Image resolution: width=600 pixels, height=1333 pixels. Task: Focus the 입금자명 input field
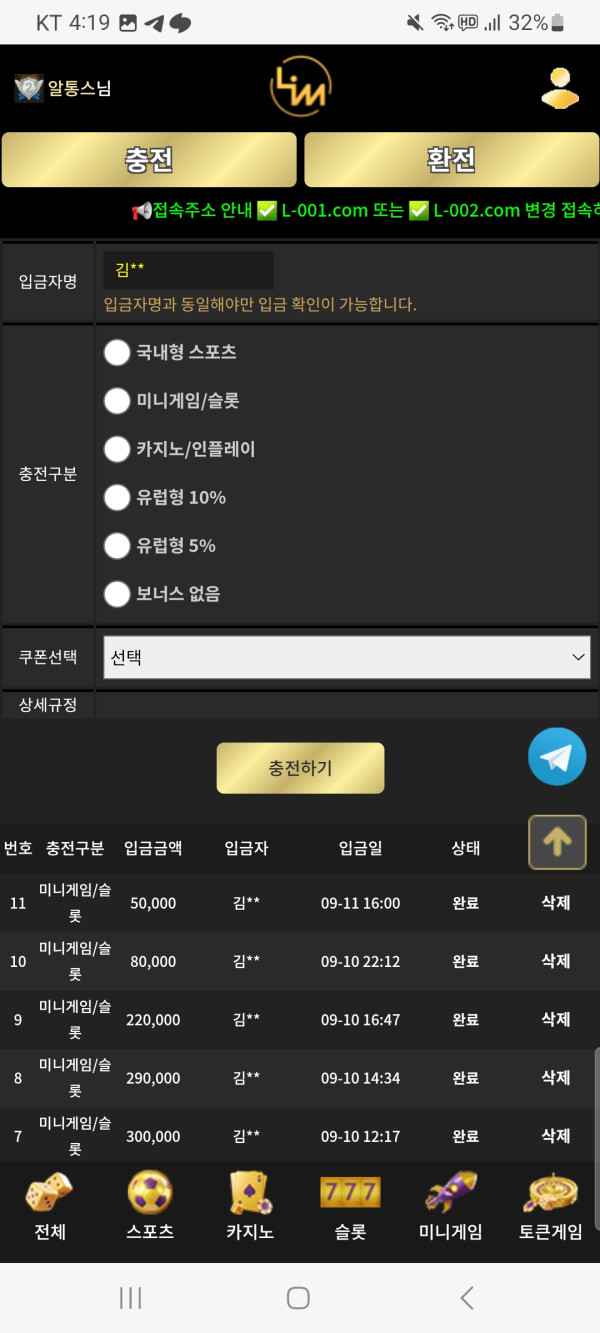click(188, 270)
